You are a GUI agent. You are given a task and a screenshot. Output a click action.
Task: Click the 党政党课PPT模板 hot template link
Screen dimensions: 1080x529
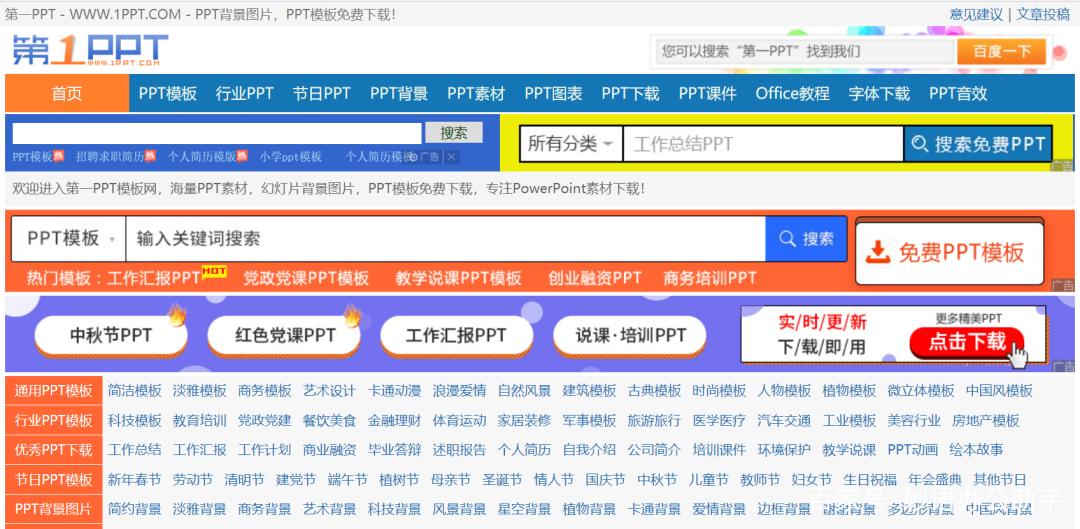coord(306,278)
